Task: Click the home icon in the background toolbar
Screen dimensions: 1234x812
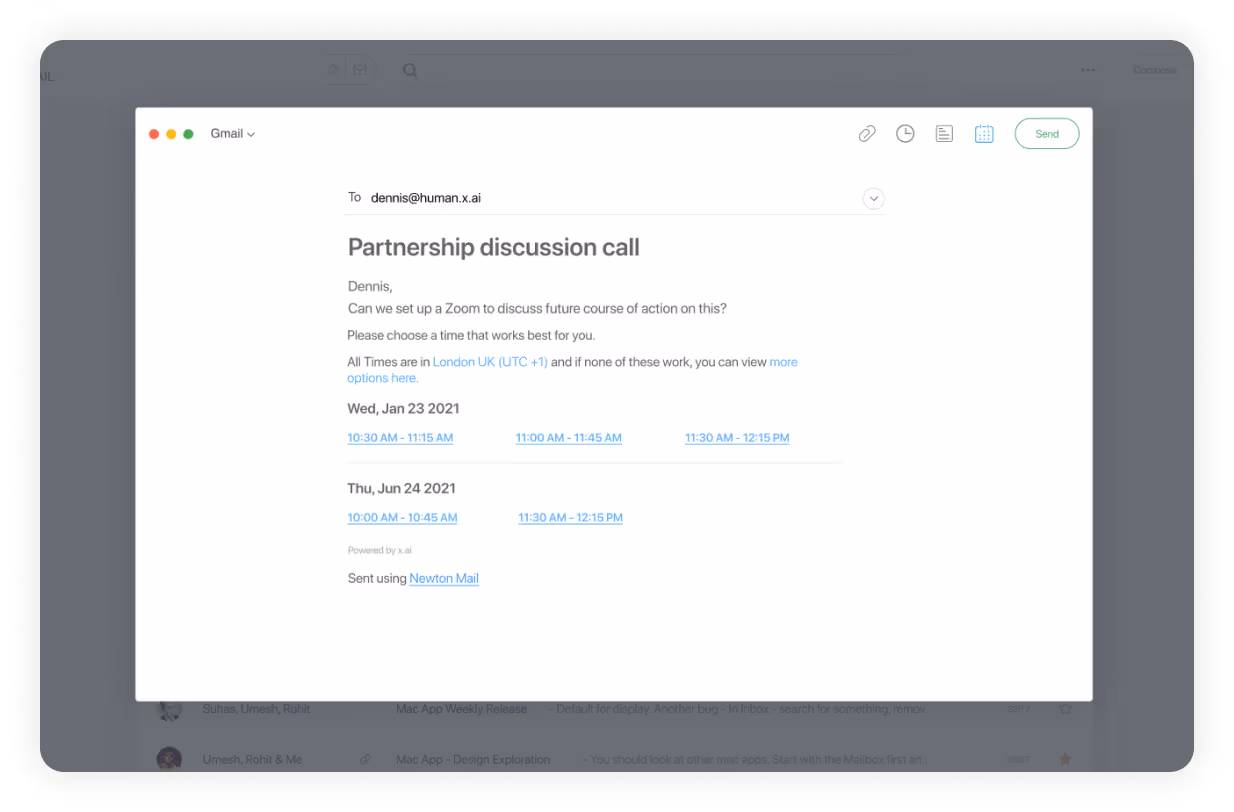Action: pos(336,69)
